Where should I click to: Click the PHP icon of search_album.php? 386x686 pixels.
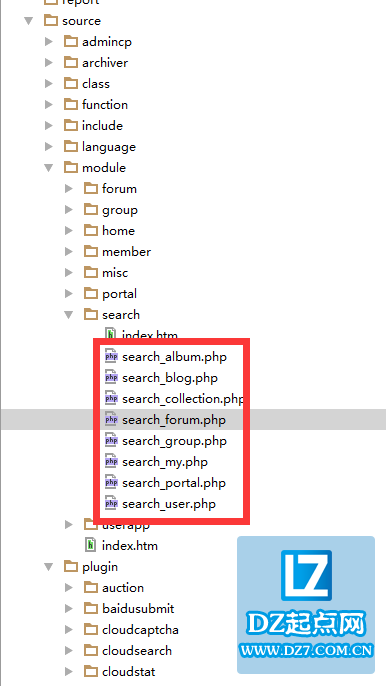pos(111,357)
